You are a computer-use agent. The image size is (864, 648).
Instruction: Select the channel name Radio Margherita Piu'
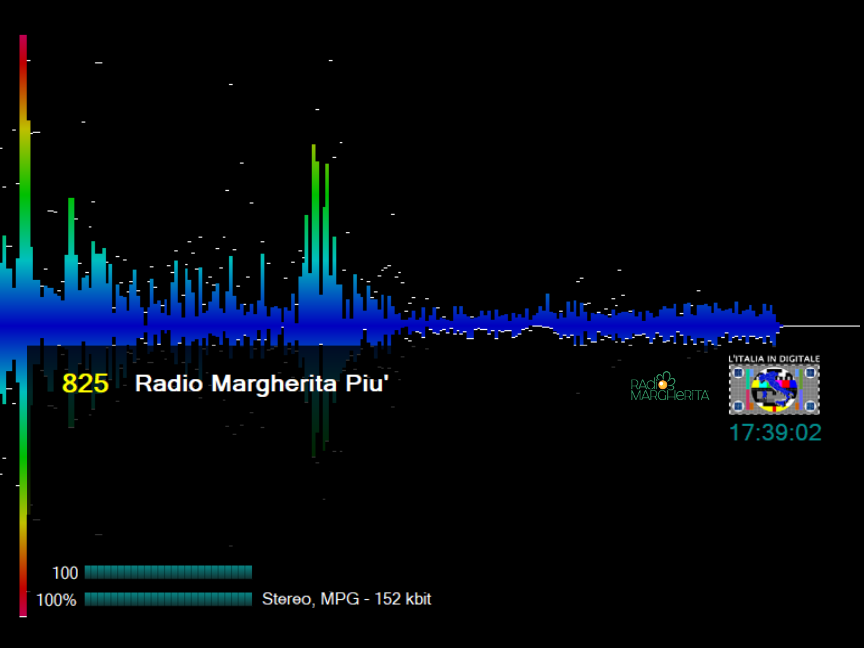click(261, 383)
